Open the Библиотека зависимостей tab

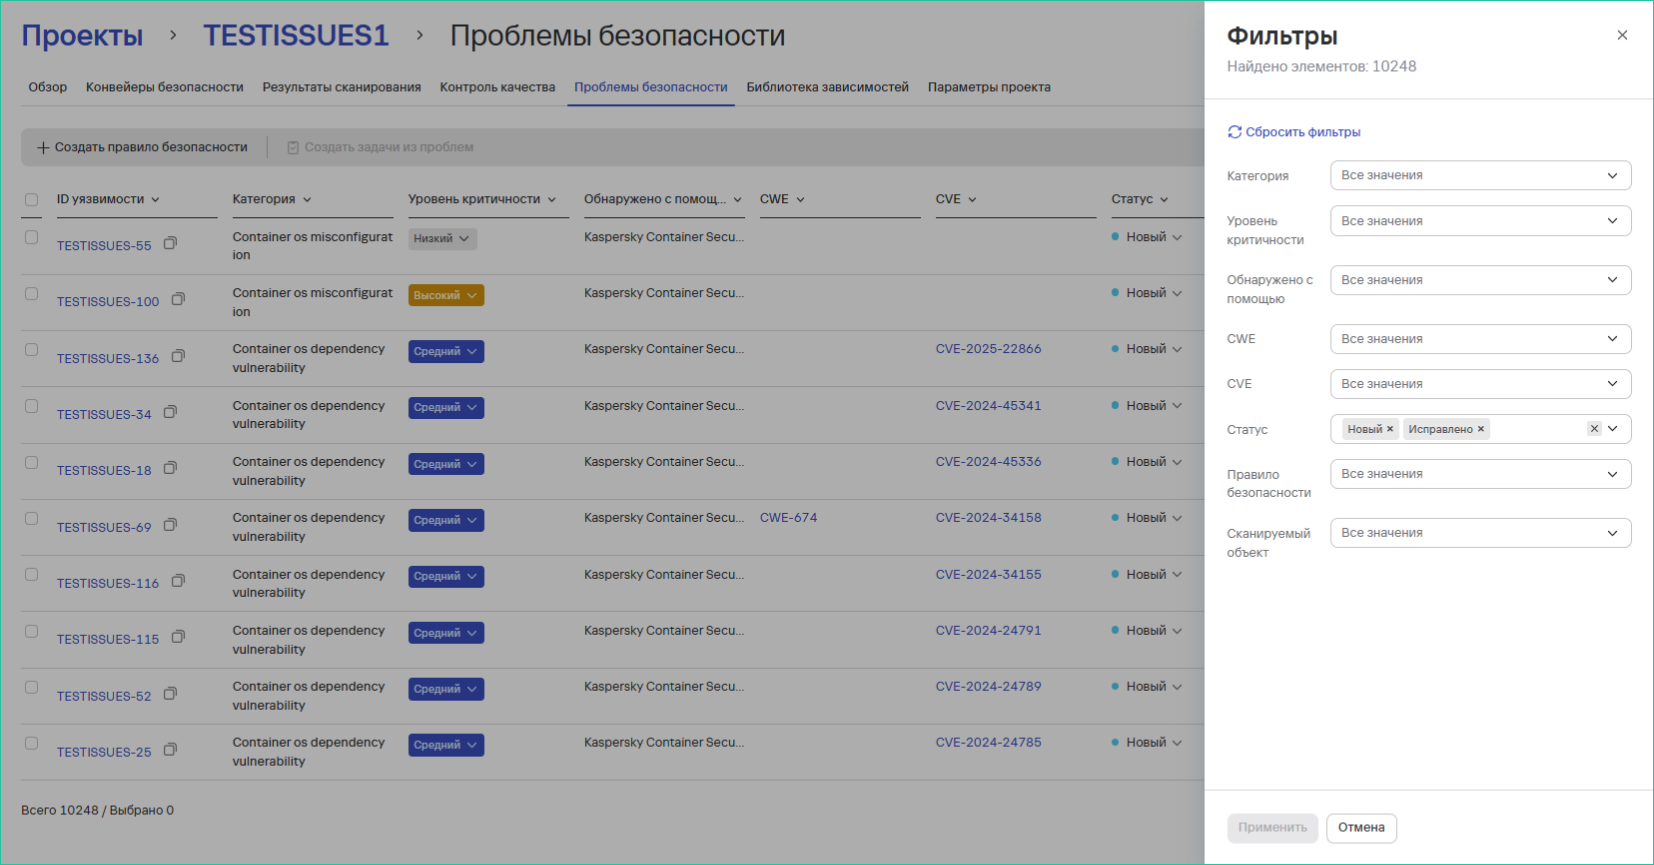point(827,87)
